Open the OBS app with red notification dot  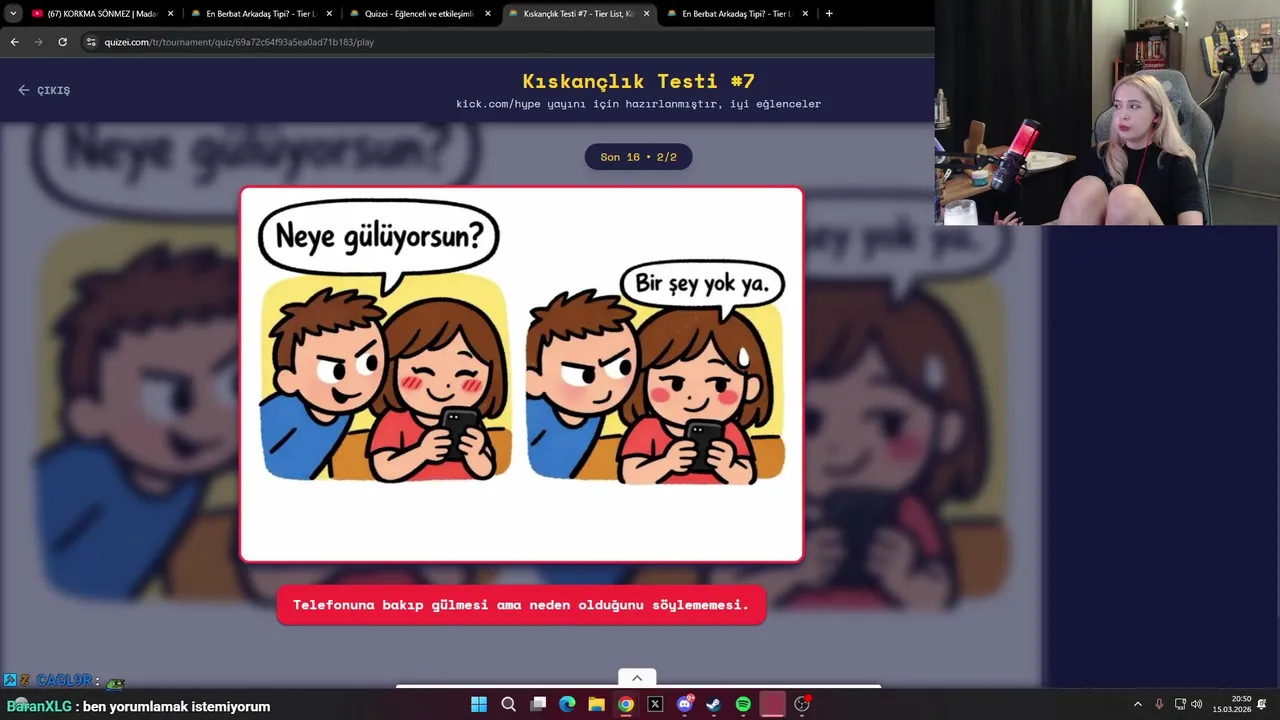click(802, 704)
